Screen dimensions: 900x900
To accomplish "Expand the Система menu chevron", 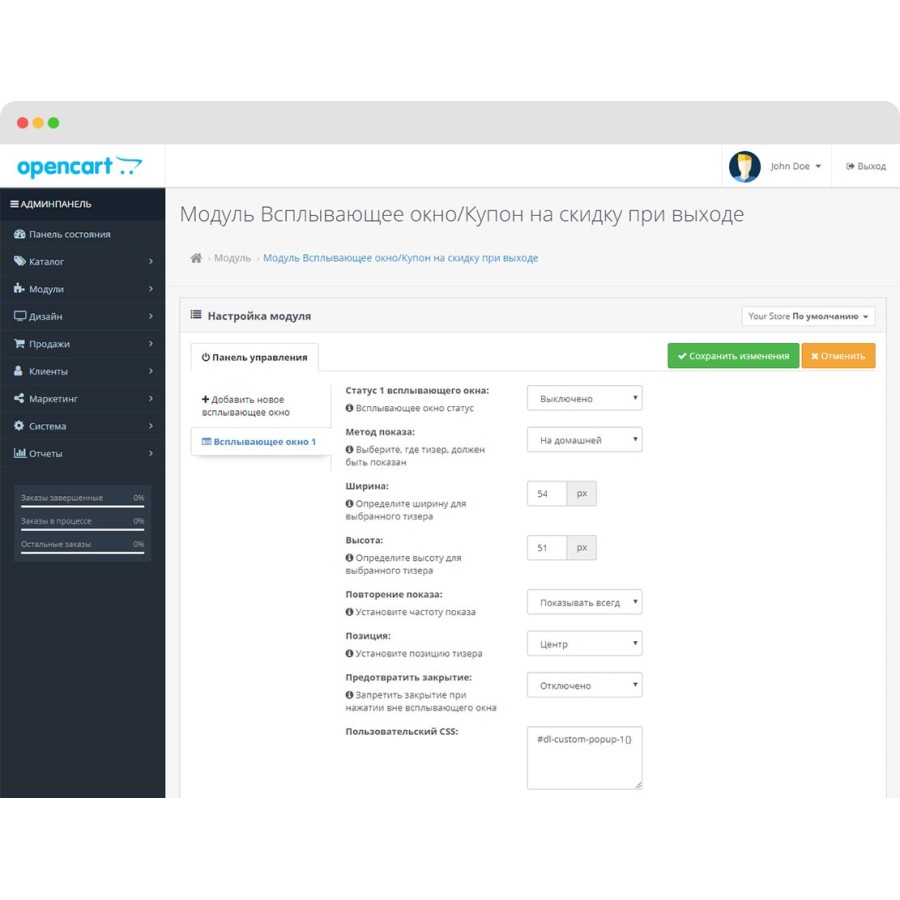I will tap(151, 426).
